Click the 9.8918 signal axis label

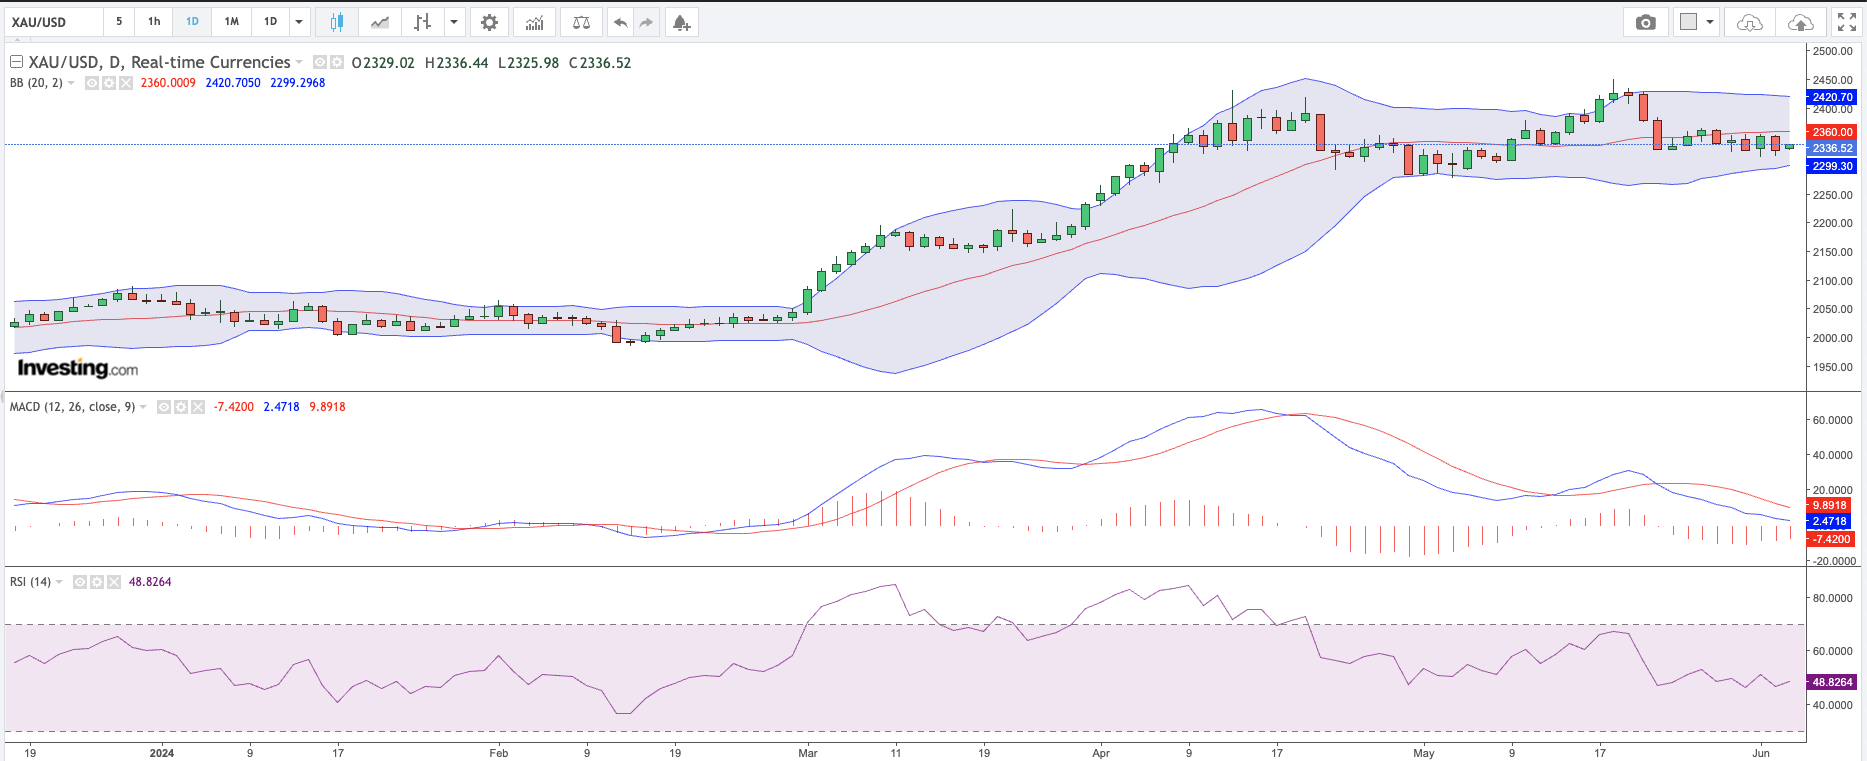tap(1829, 506)
